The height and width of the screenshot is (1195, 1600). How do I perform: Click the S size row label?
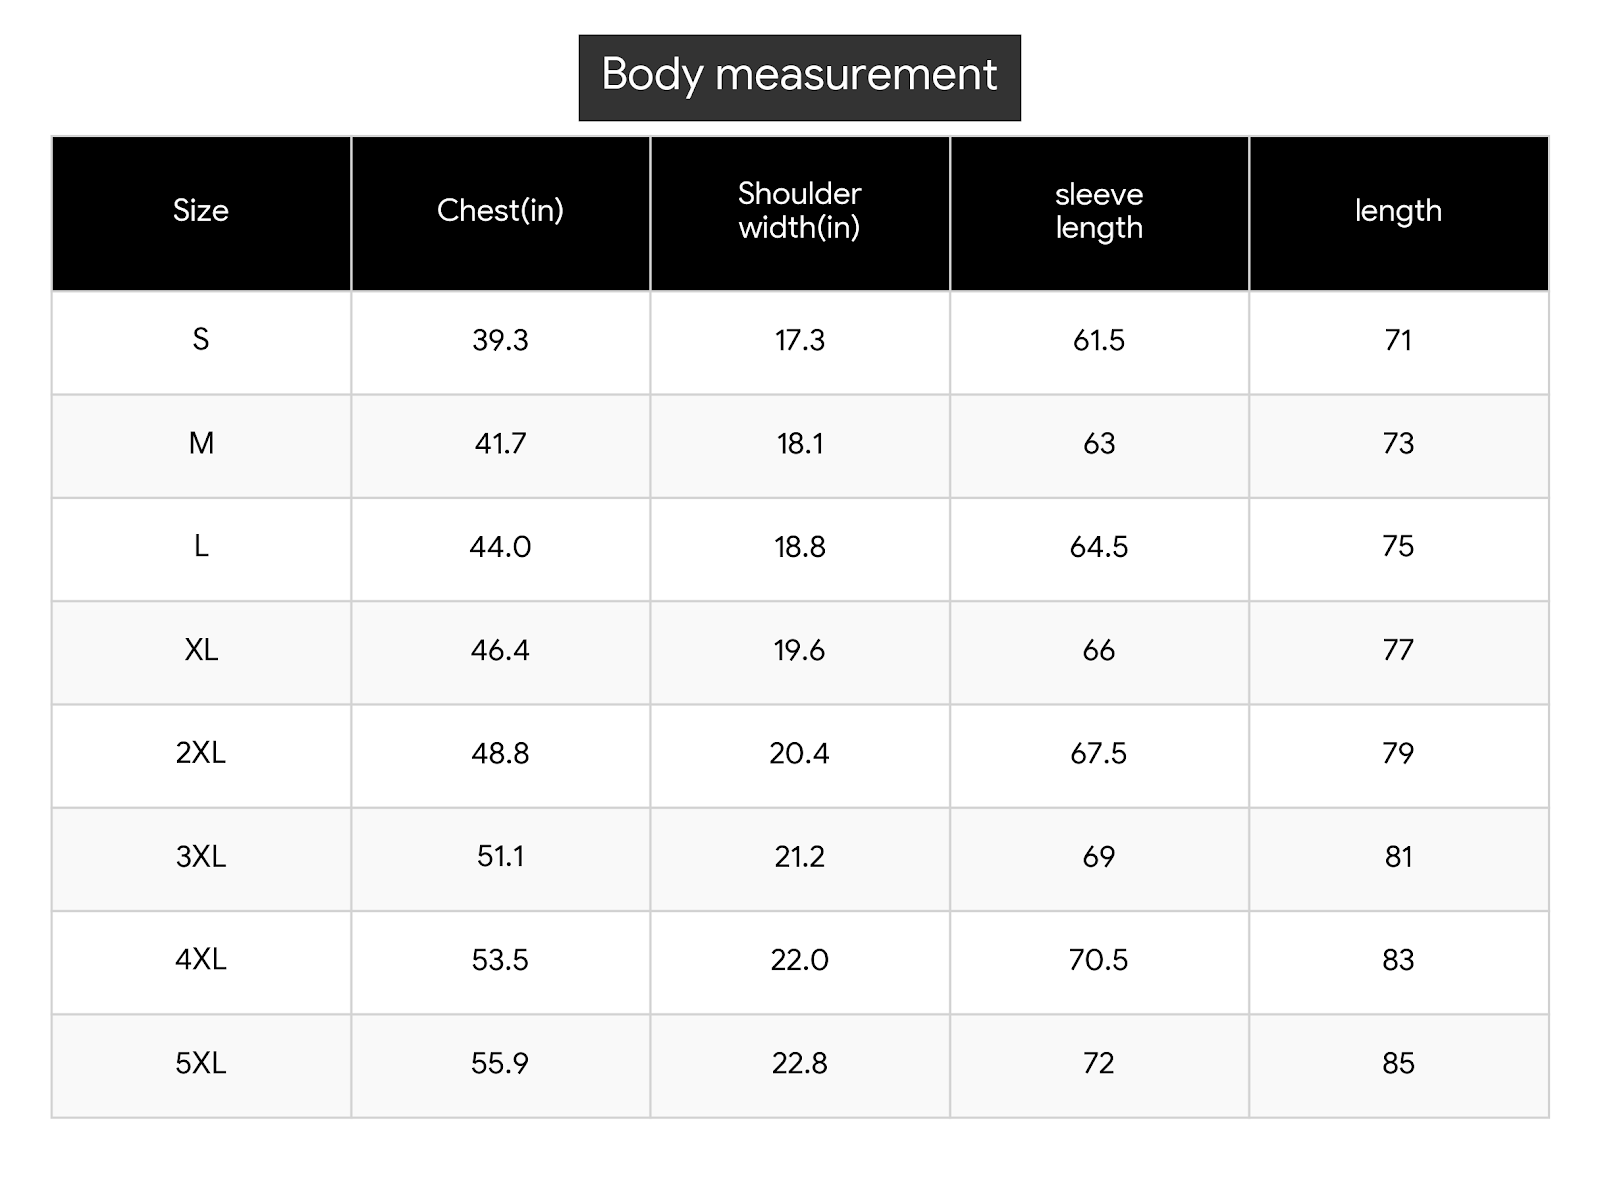click(x=201, y=340)
